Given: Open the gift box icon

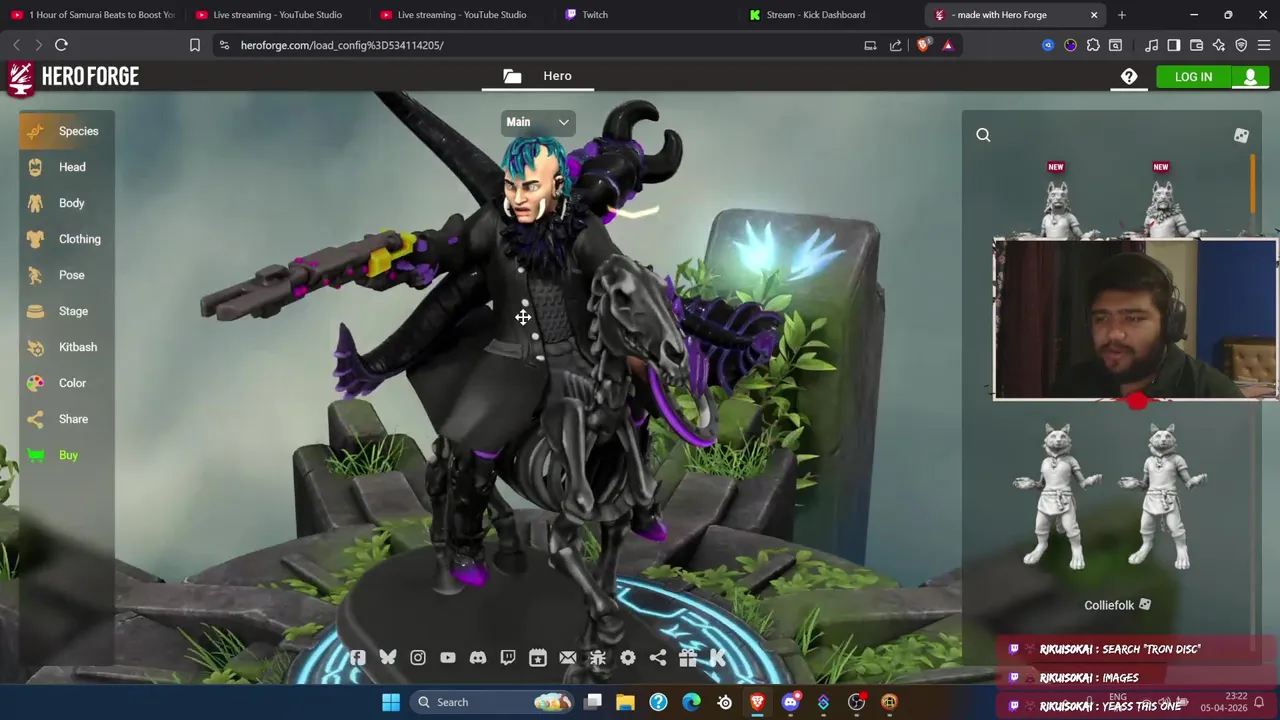Looking at the screenshot, I should [x=688, y=657].
